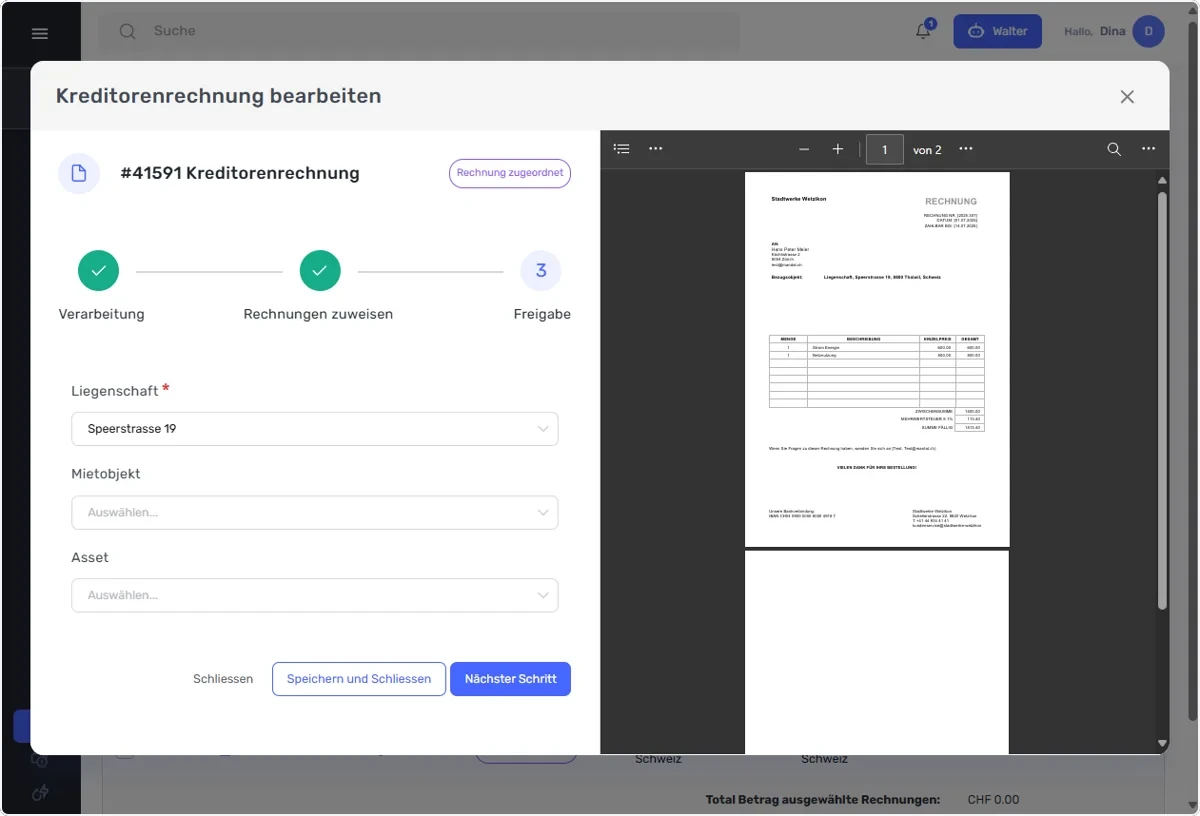1200x816 pixels.
Task: Open the three-dots menu beside the PDF search icon
Action: [1148, 149]
